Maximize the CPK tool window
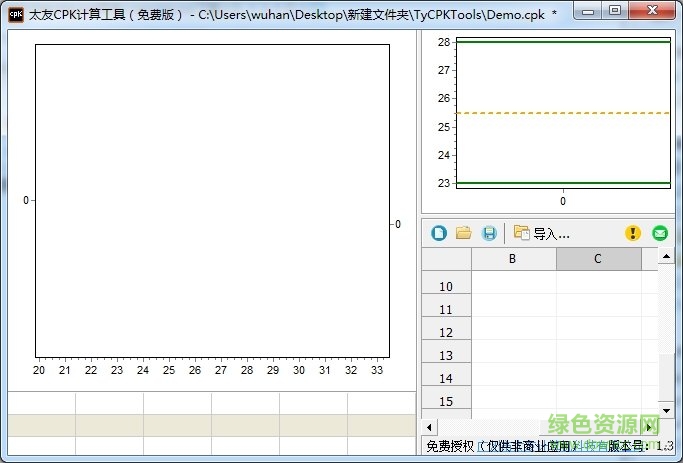Screen dimensions: 683x463 (615, 10)
